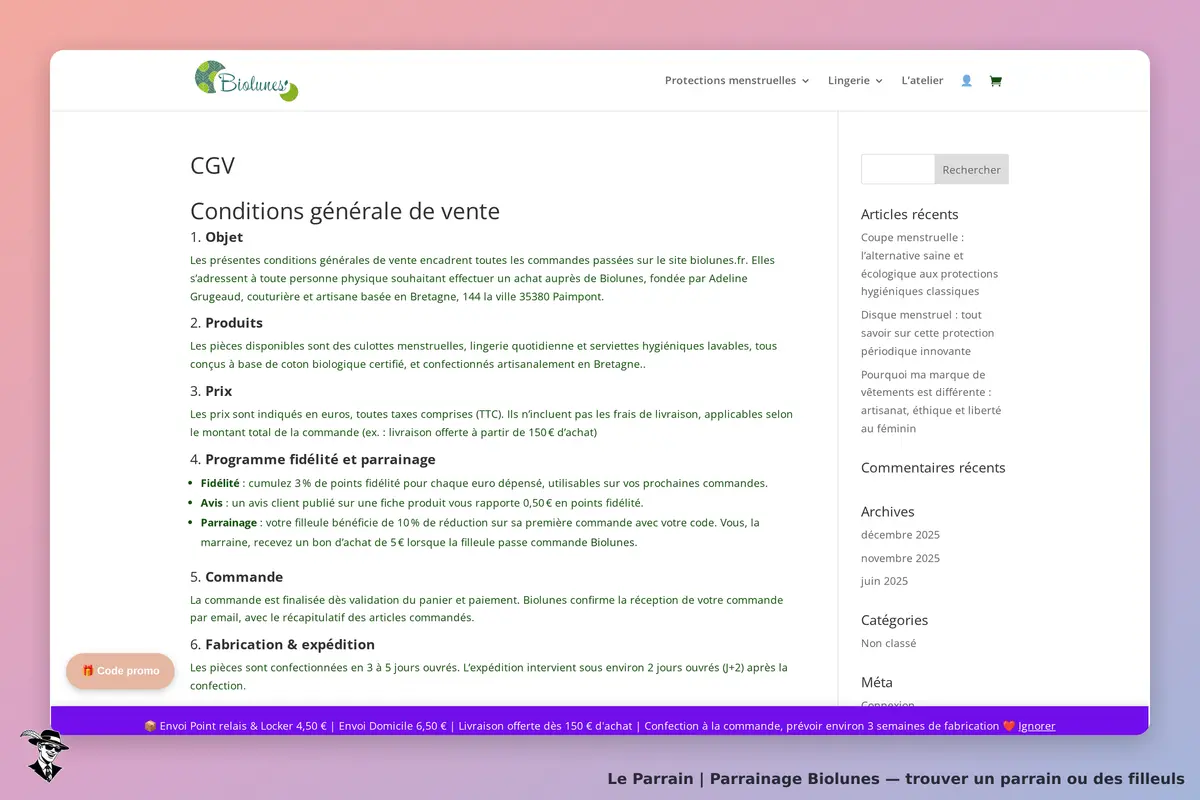The height and width of the screenshot is (800, 1200).
Task: Focus the sidebar search input field
Action: [898, 169]
